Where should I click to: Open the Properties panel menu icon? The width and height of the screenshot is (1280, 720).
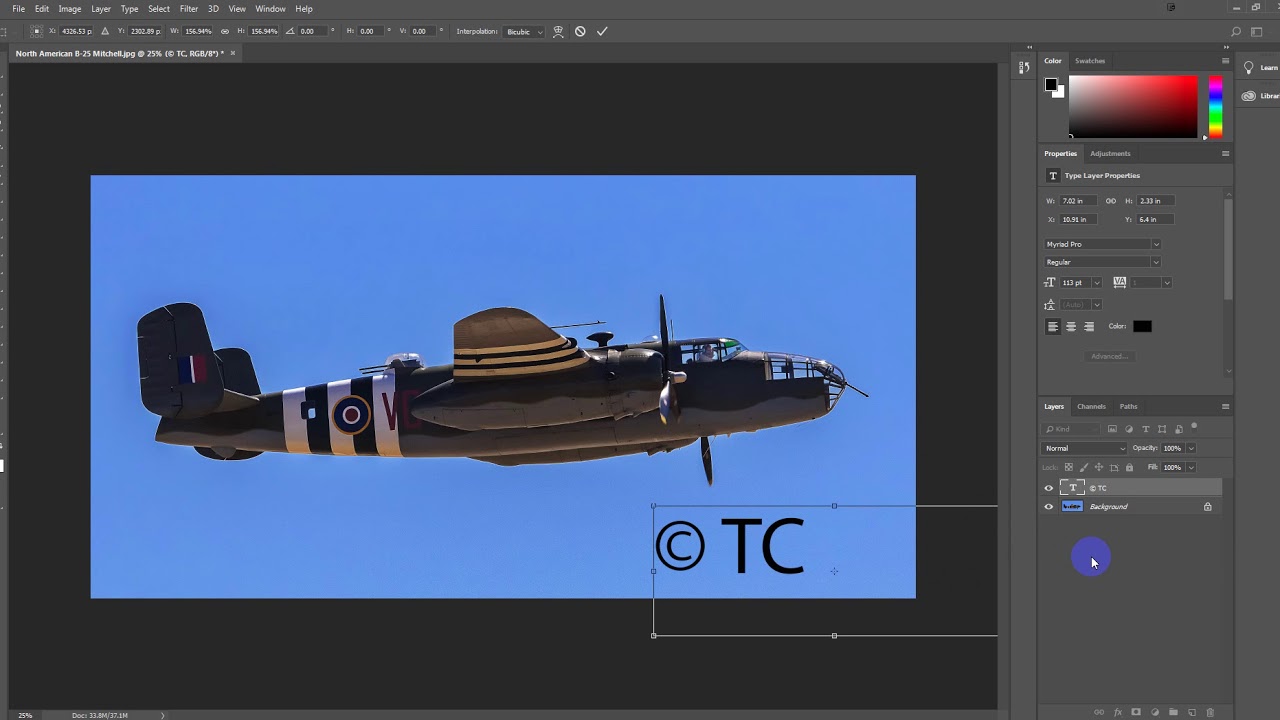1225,154
